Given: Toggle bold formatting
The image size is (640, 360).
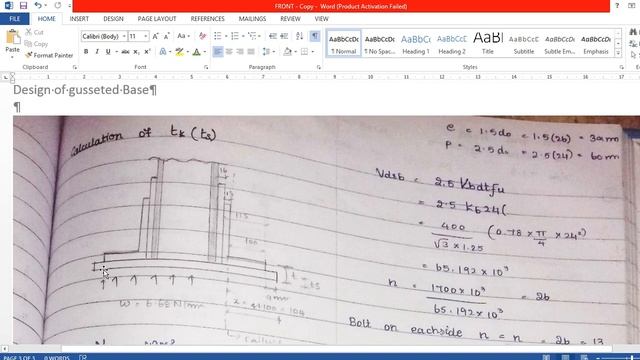Looking at the screenshot, I should click(x=86, y=52).
